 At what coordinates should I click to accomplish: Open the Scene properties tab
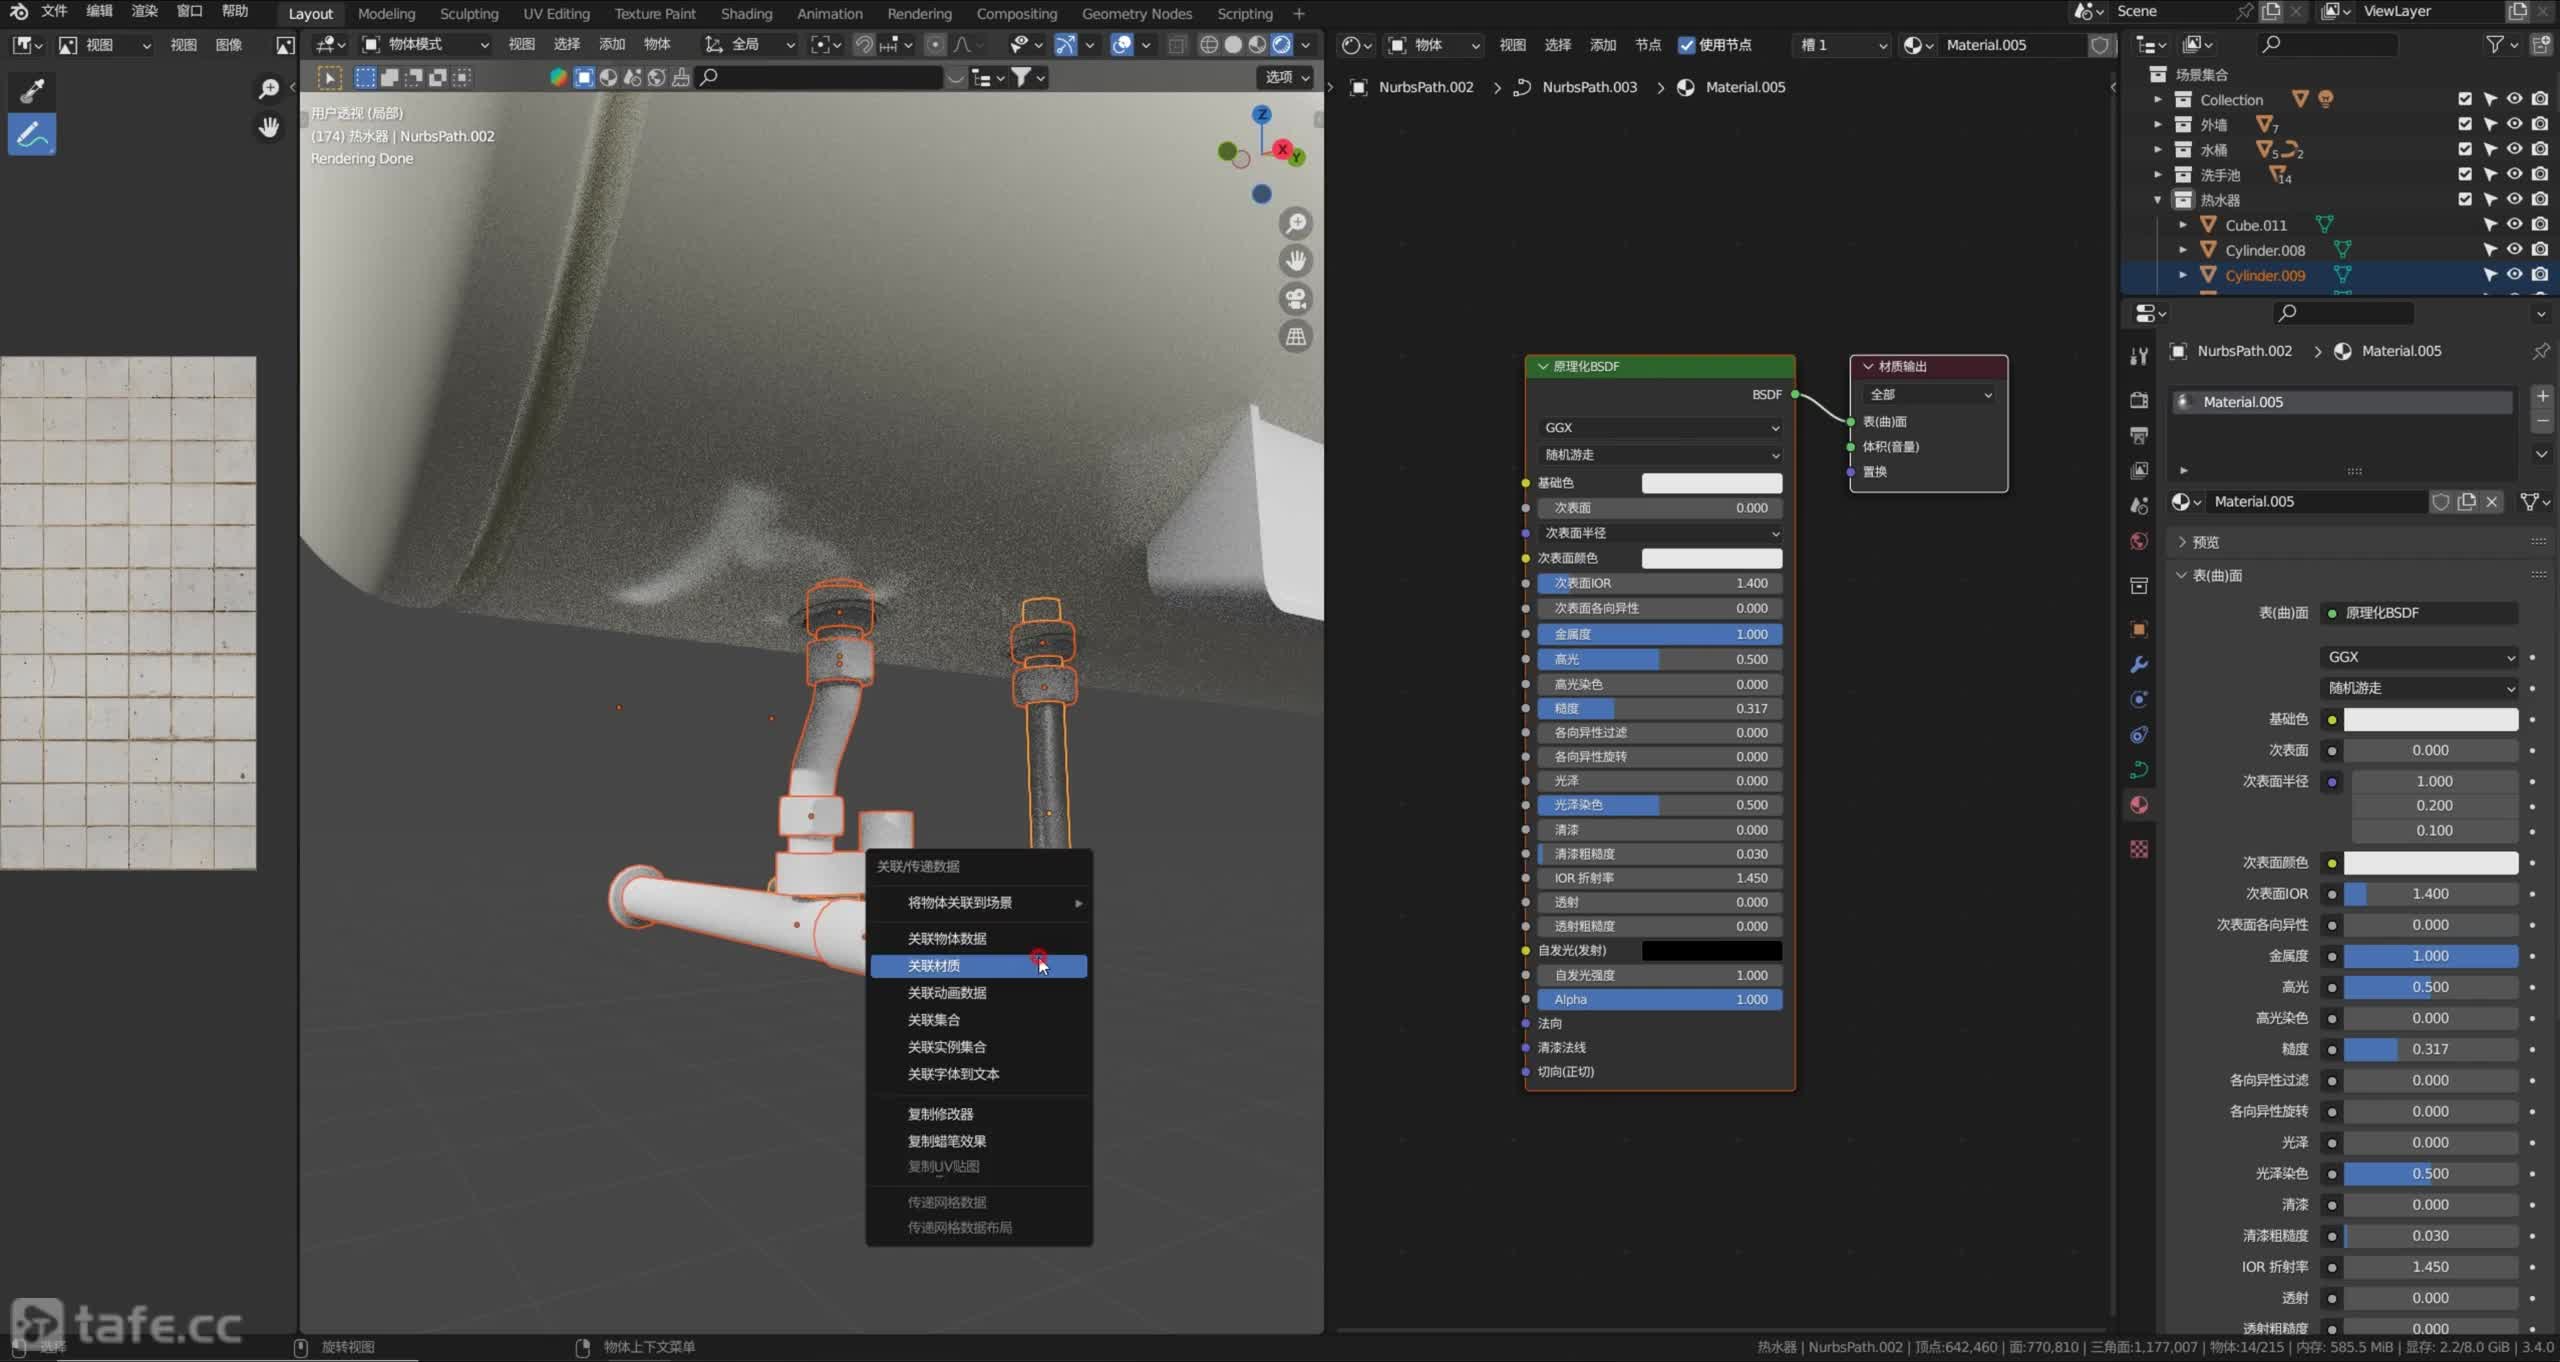click(x=2139, y=505)
